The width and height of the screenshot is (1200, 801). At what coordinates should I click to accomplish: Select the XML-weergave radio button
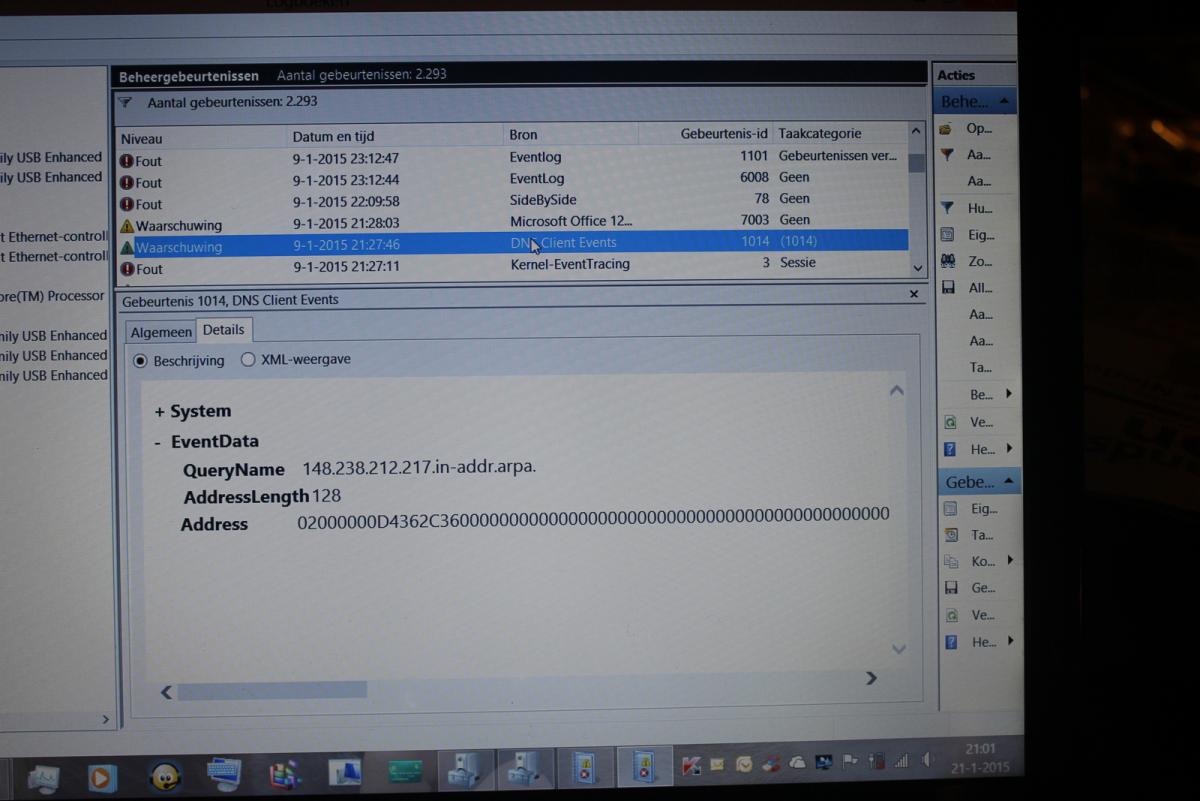pyautogui.click(x=248, y=360)
